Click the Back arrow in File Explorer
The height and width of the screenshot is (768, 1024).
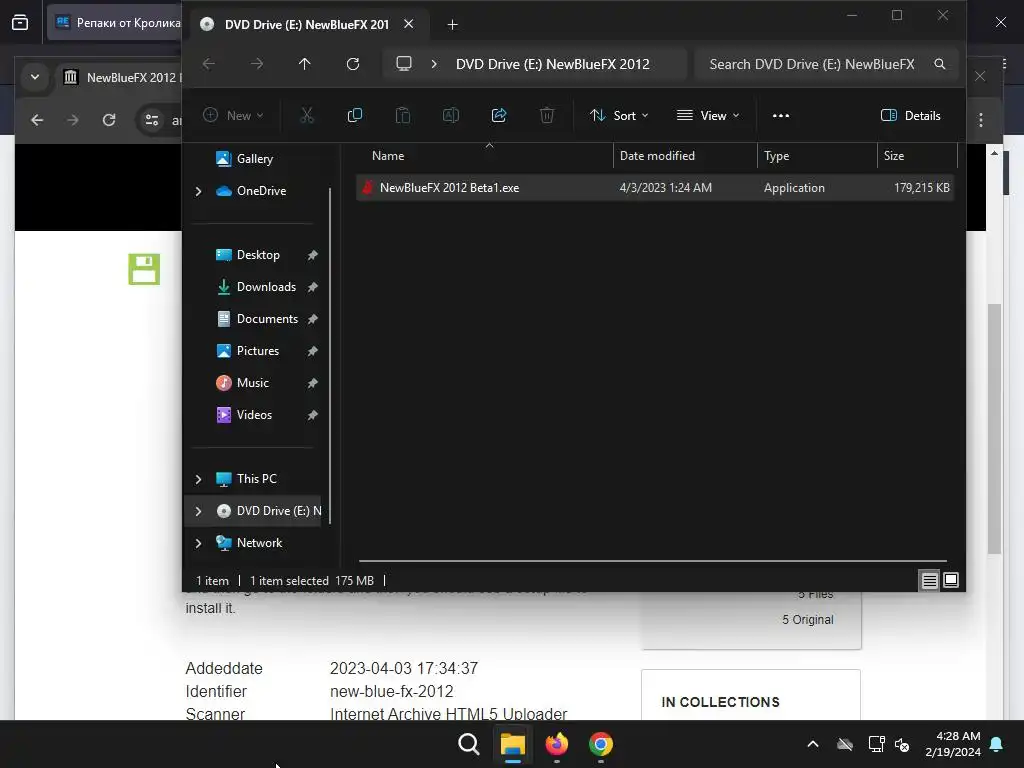209,64
